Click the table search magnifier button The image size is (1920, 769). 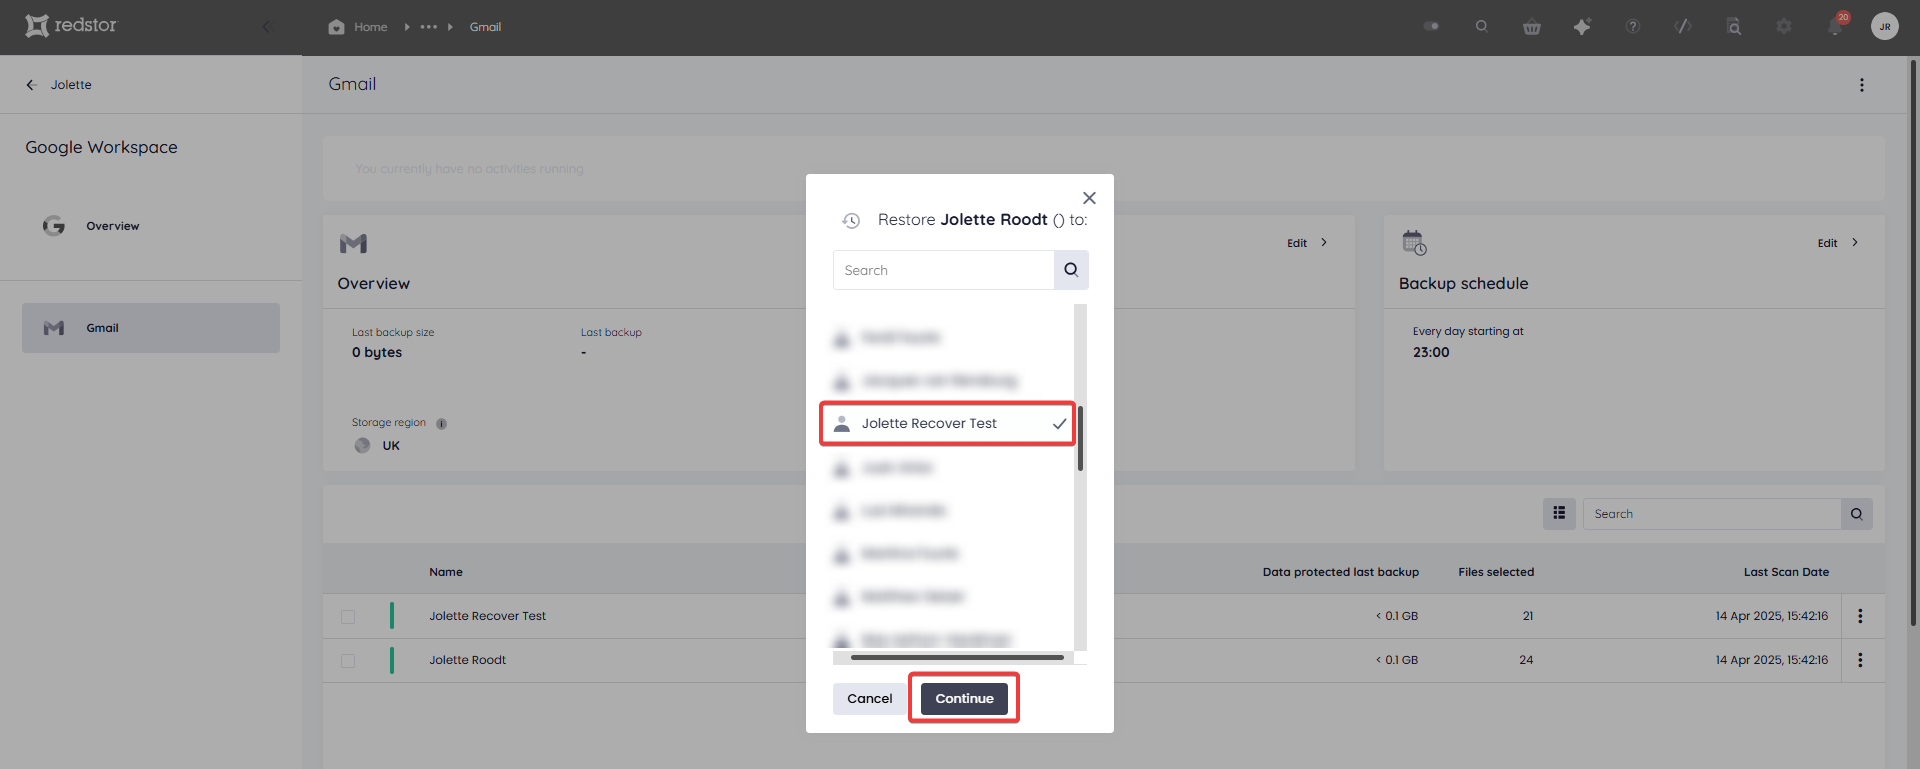click(1857, 514)
